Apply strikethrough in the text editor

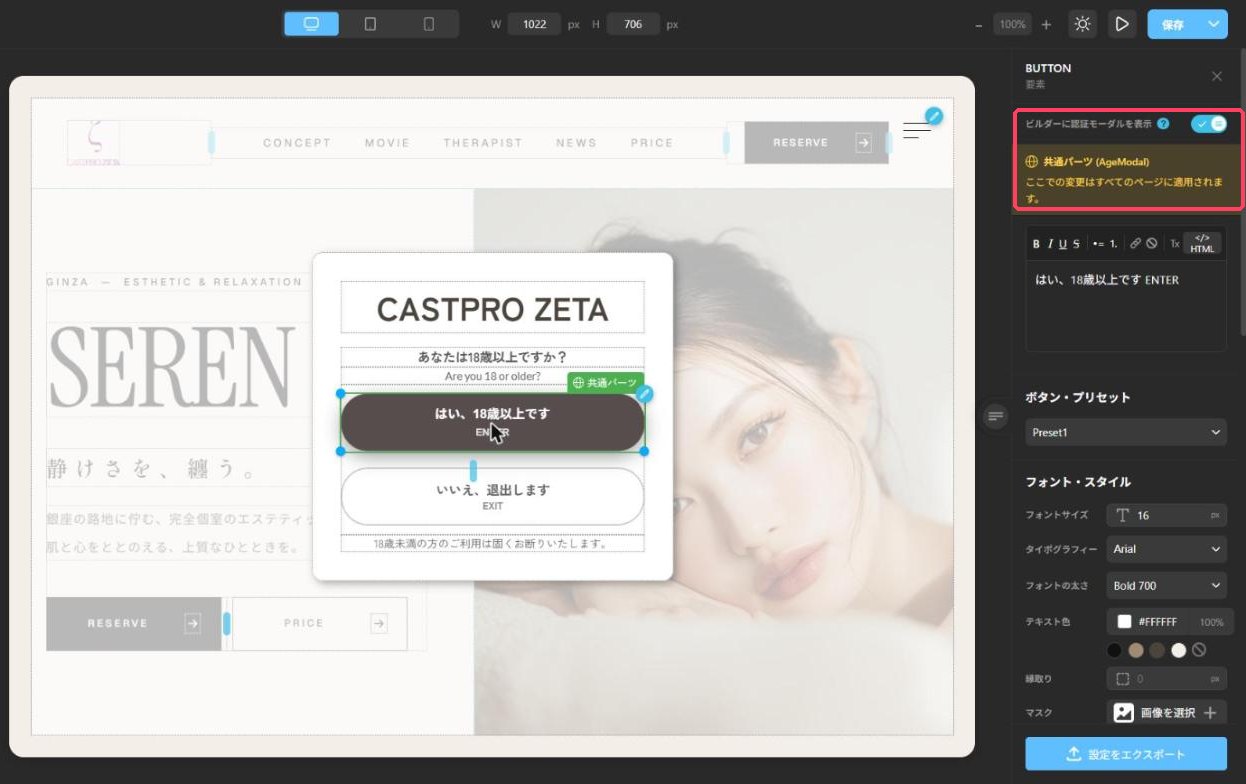click(1075, 243)
